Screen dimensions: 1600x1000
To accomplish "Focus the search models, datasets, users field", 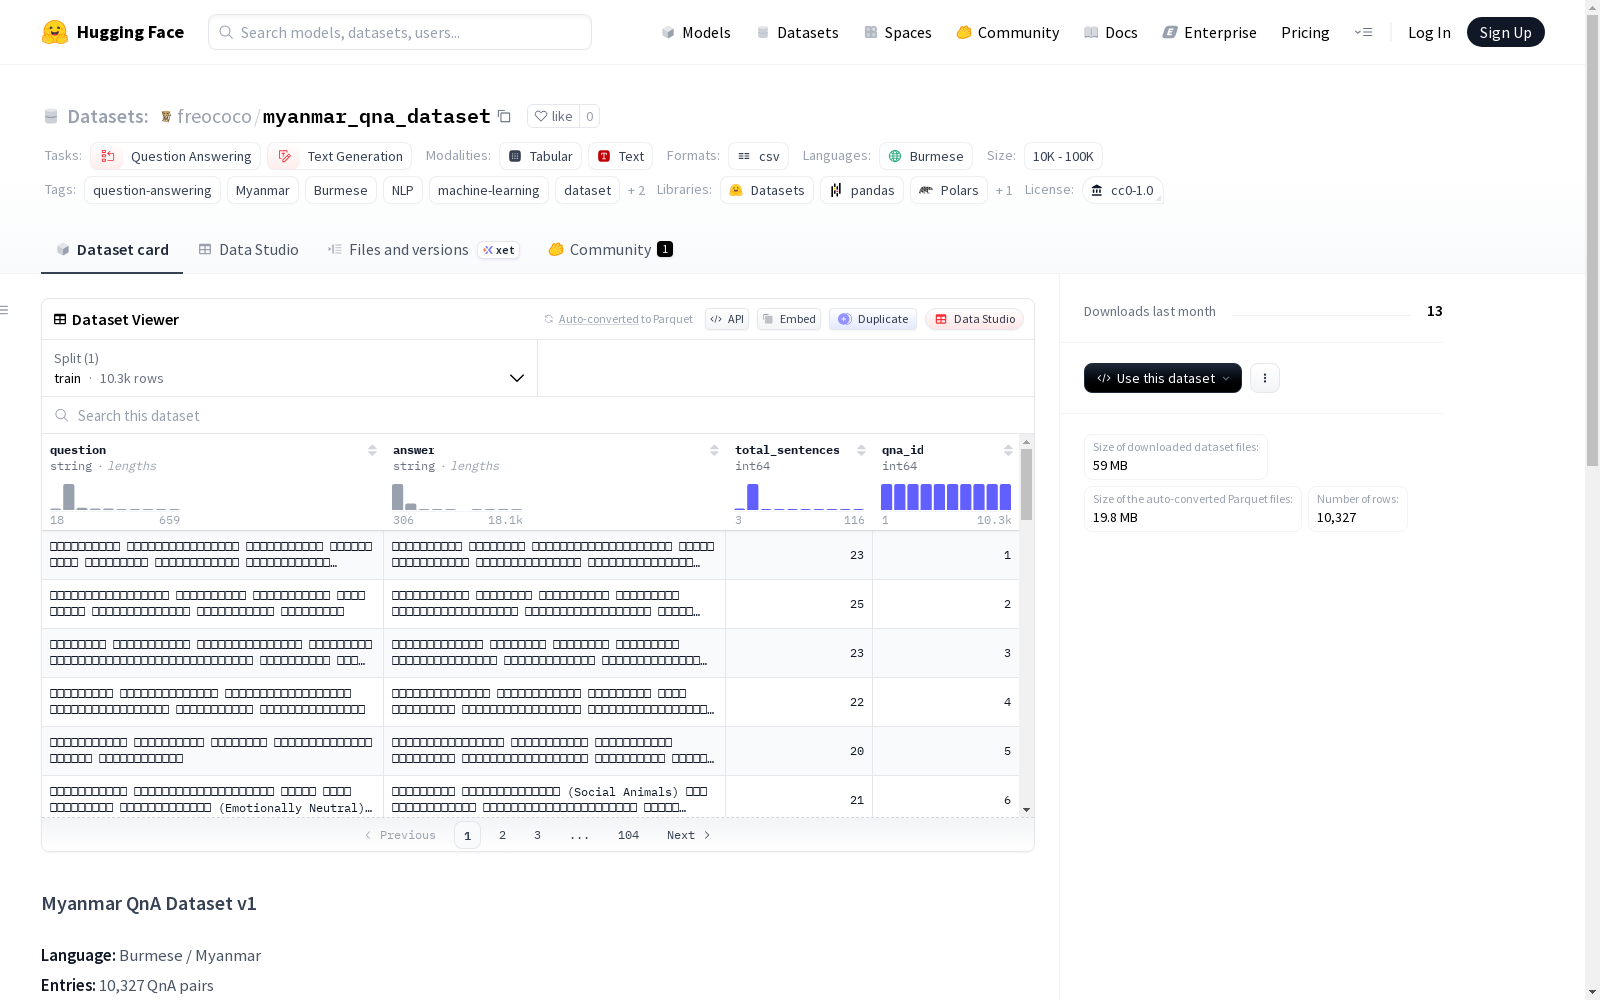I will [400, 32].
